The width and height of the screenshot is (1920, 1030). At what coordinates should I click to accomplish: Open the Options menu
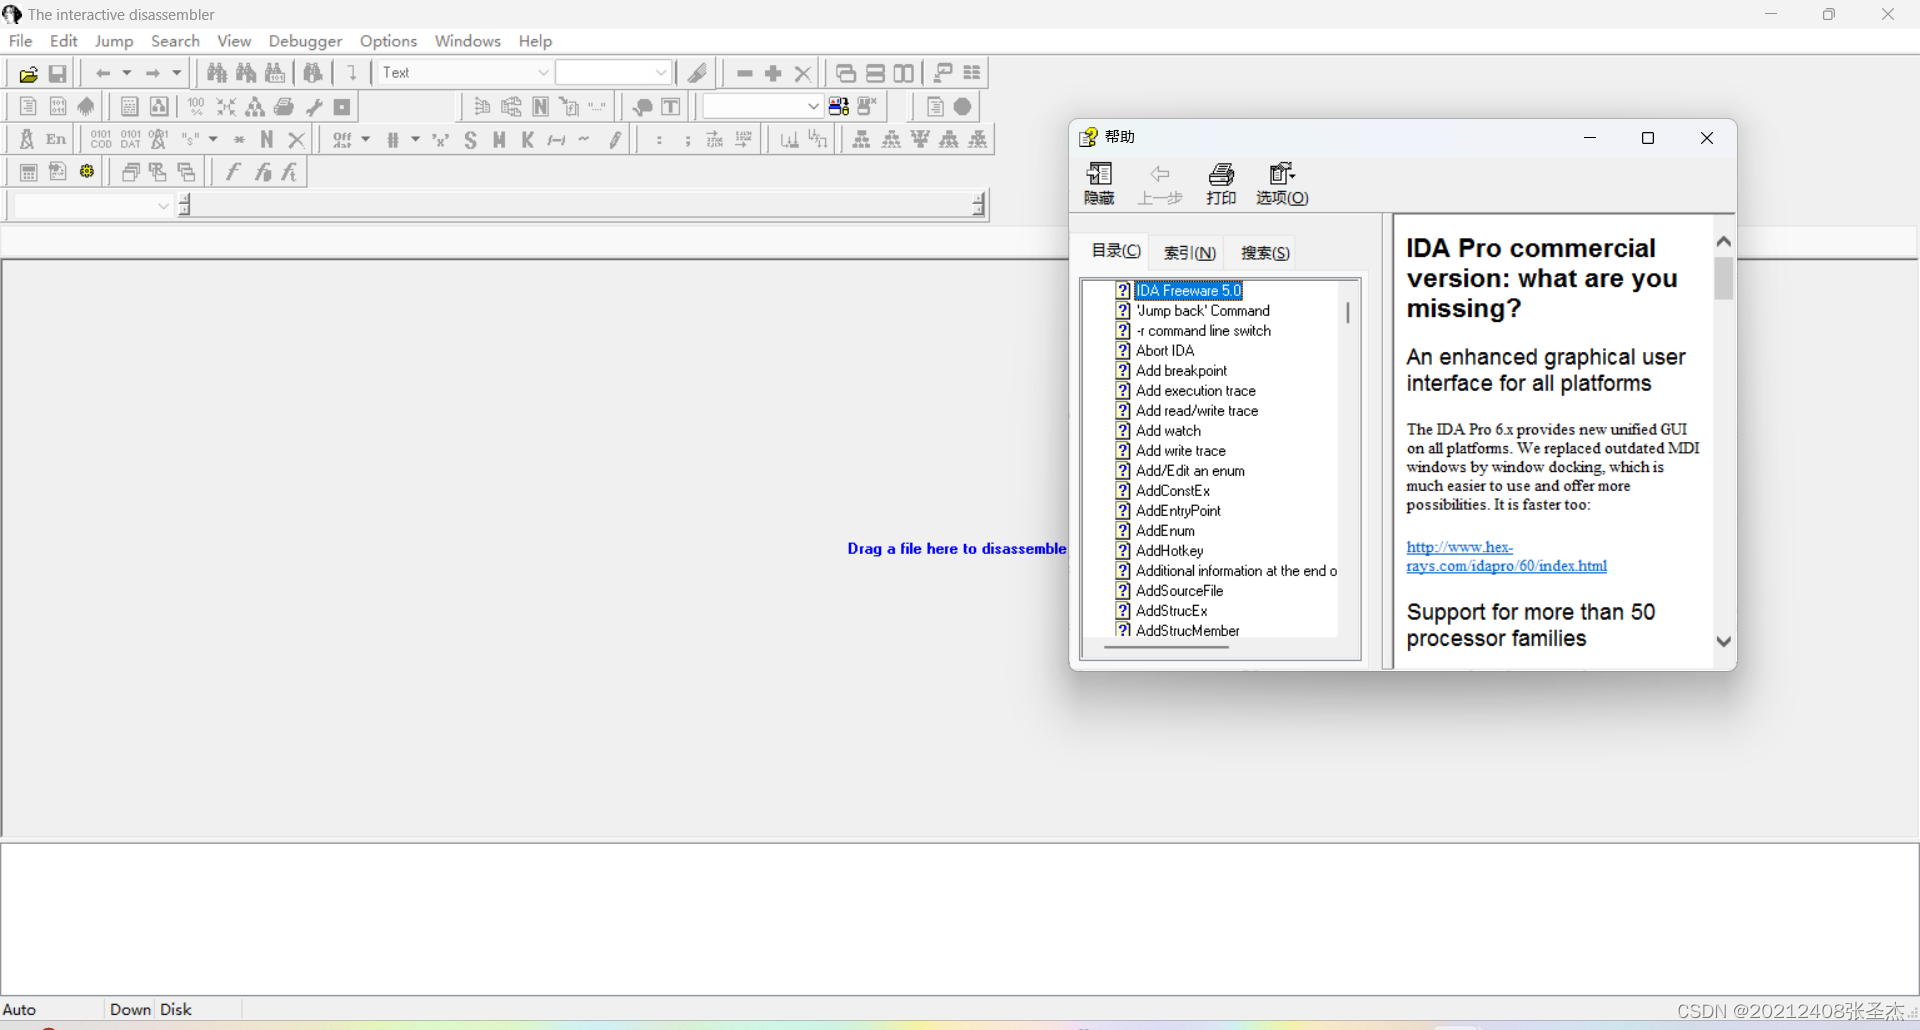[x=388, y=41]
